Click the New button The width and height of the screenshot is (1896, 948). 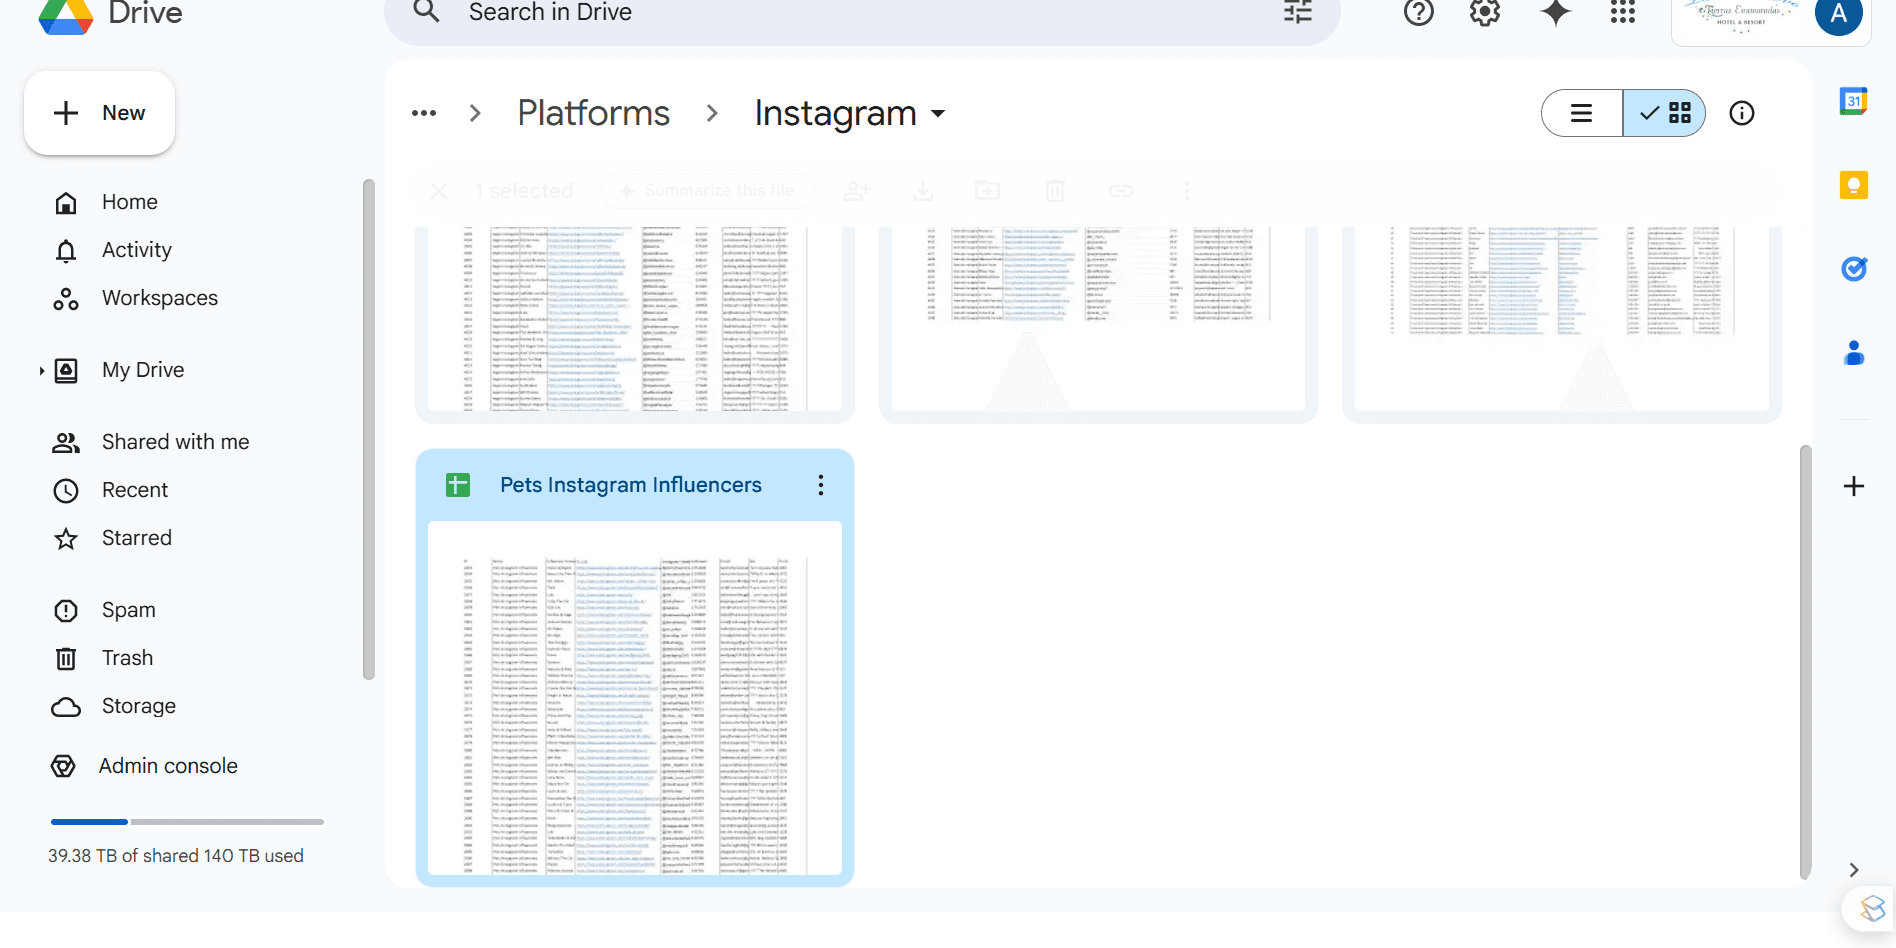point(99,113)
